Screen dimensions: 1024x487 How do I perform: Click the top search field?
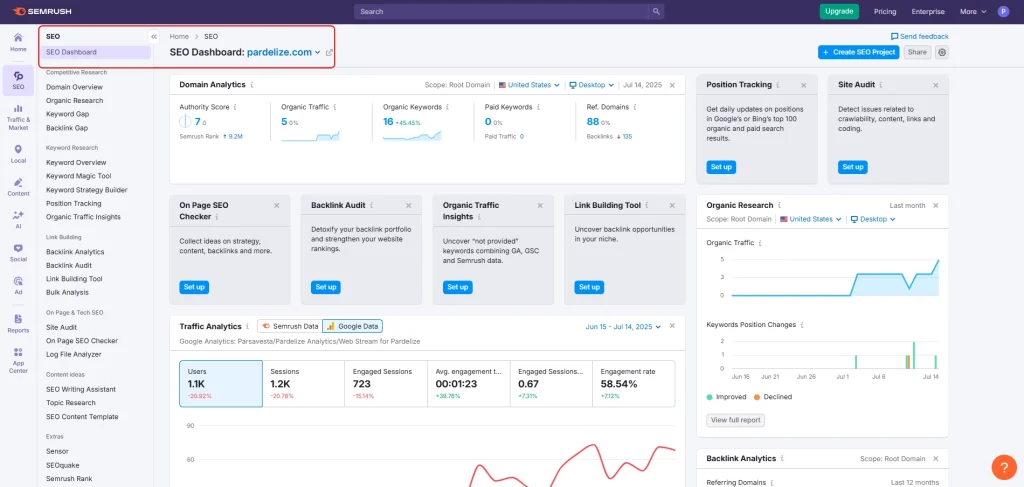(x=502, y=12)
